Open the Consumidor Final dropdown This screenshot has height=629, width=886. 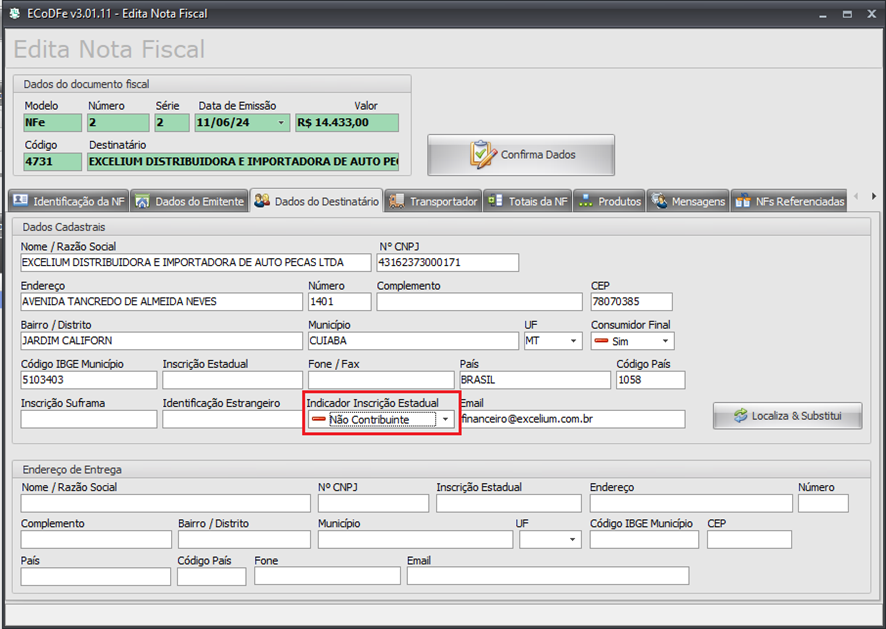point(665,341)
